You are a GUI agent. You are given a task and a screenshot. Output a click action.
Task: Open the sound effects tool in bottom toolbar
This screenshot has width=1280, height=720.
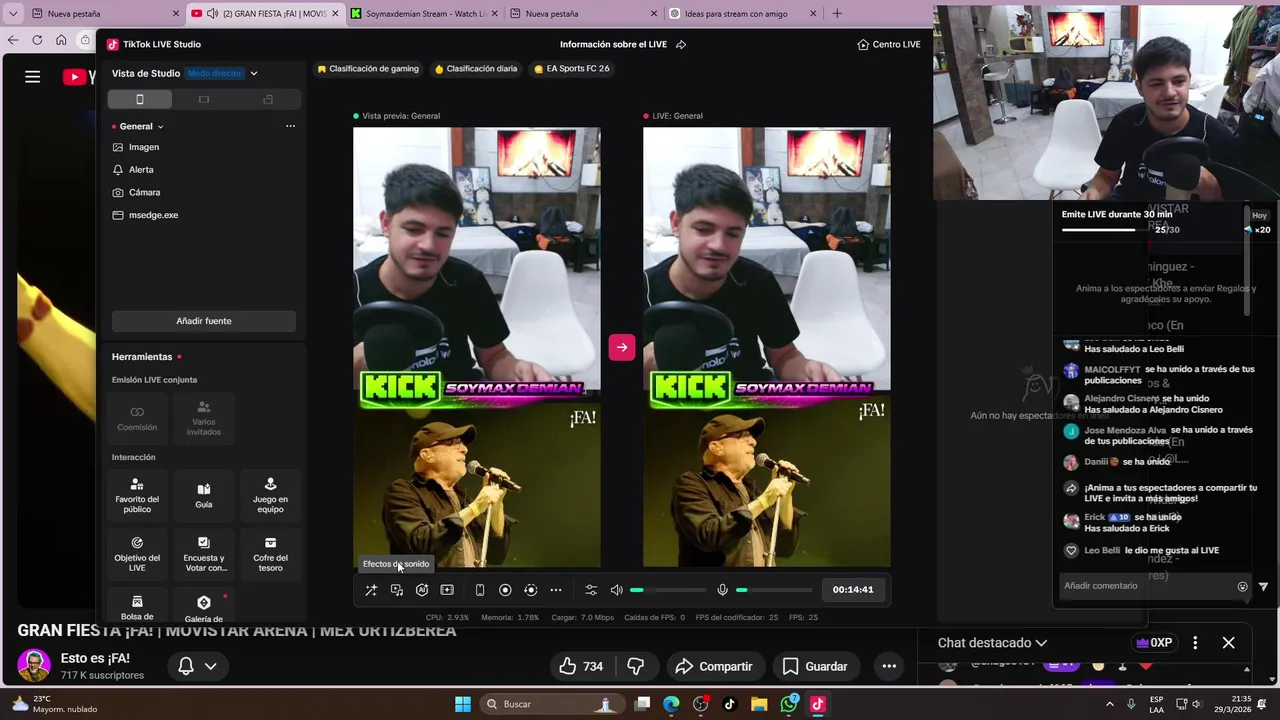(396, 590)
